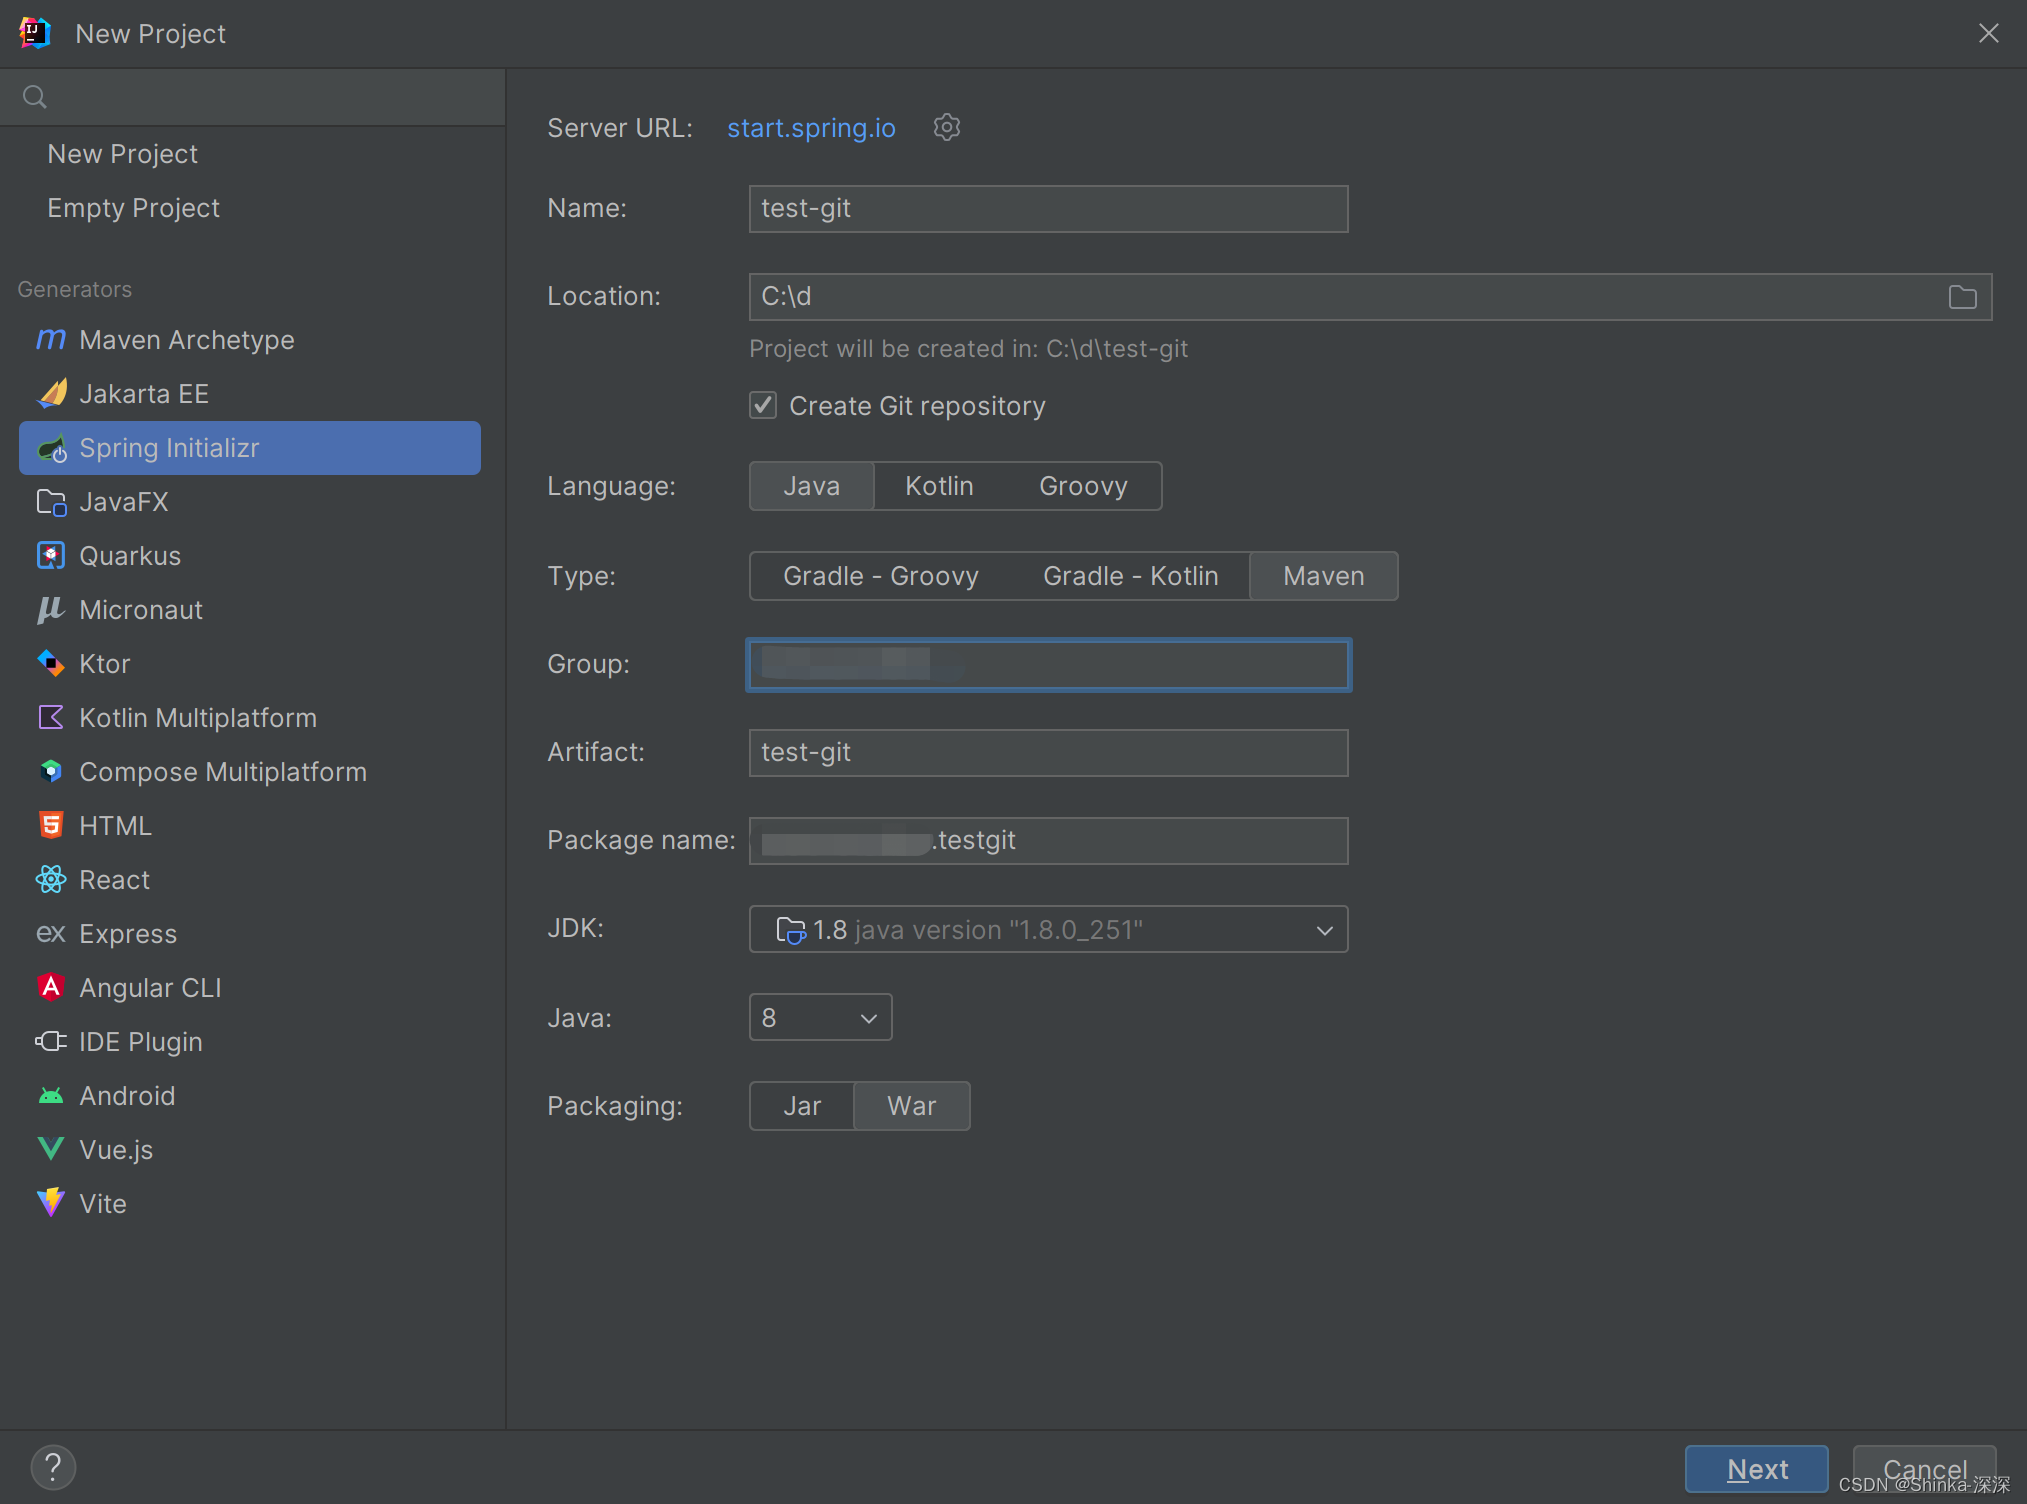The height and width of the screenshot is (1504, 2027).
Task: Select the Jakarta EE label
Action: (144, 394)
